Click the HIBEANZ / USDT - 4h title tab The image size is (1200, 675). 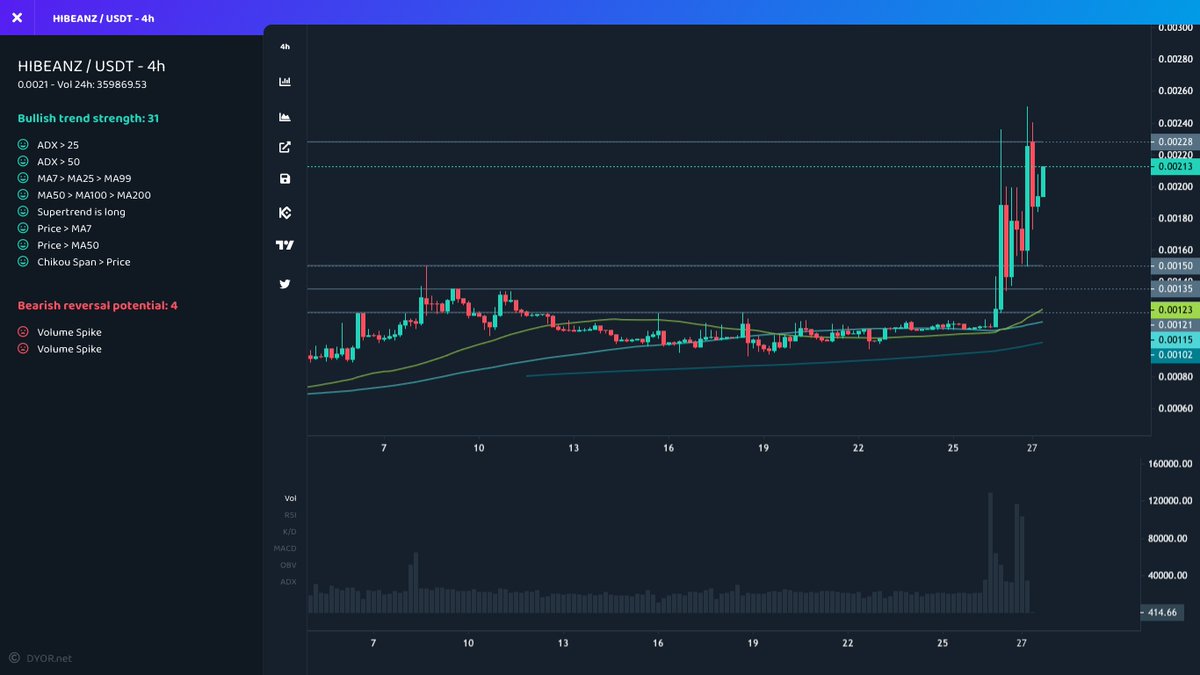[x=104, y=18]
